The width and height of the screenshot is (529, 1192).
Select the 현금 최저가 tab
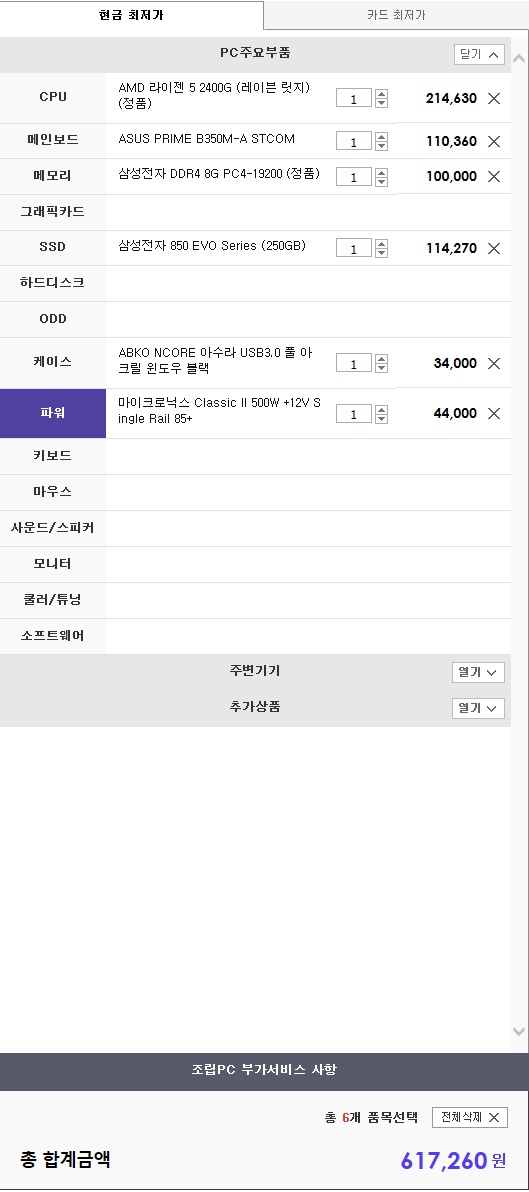[131, 15]
